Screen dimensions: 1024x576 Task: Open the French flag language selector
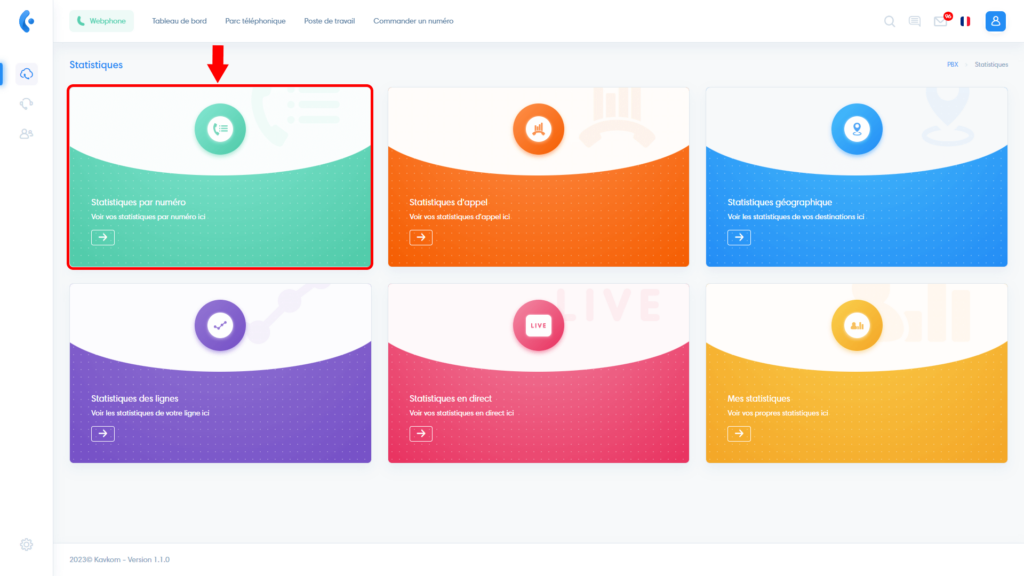click(x=965, y=21)
